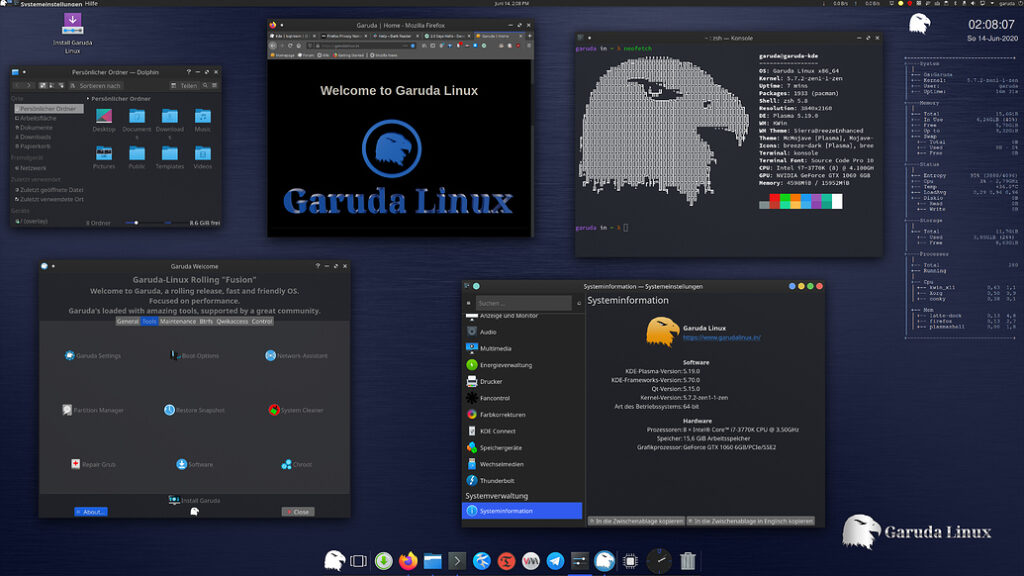This screenshot has width=1024, height=576.
Task: Collapse the Persönlicher Ordner tree in Dolphin
Action: pos(88,99)
